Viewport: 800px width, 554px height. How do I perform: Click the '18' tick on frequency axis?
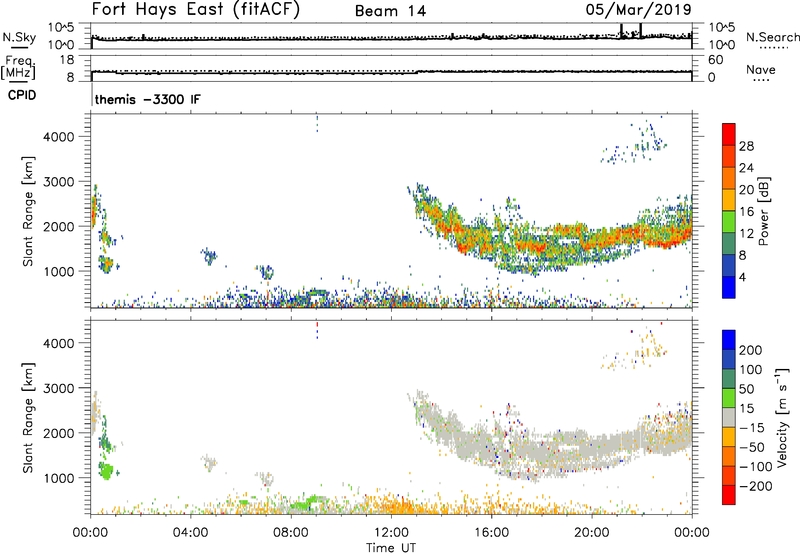(x=67, y=60)
